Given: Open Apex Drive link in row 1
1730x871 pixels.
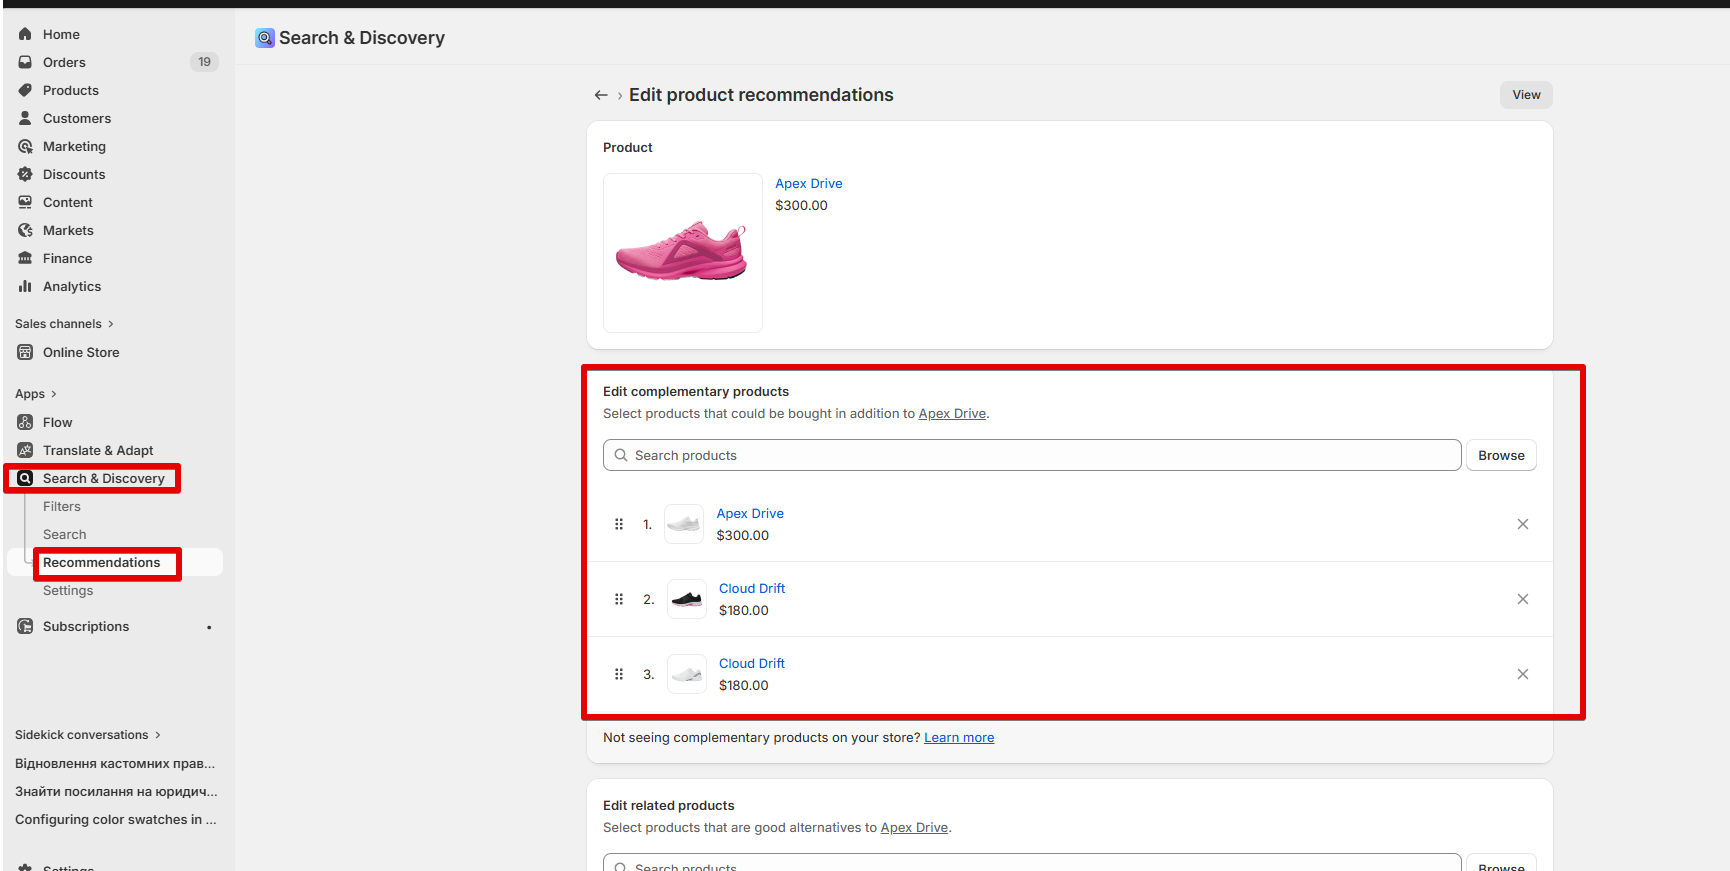Looking at the screenshot, I should pyautogui.click(x=750, y=513).
